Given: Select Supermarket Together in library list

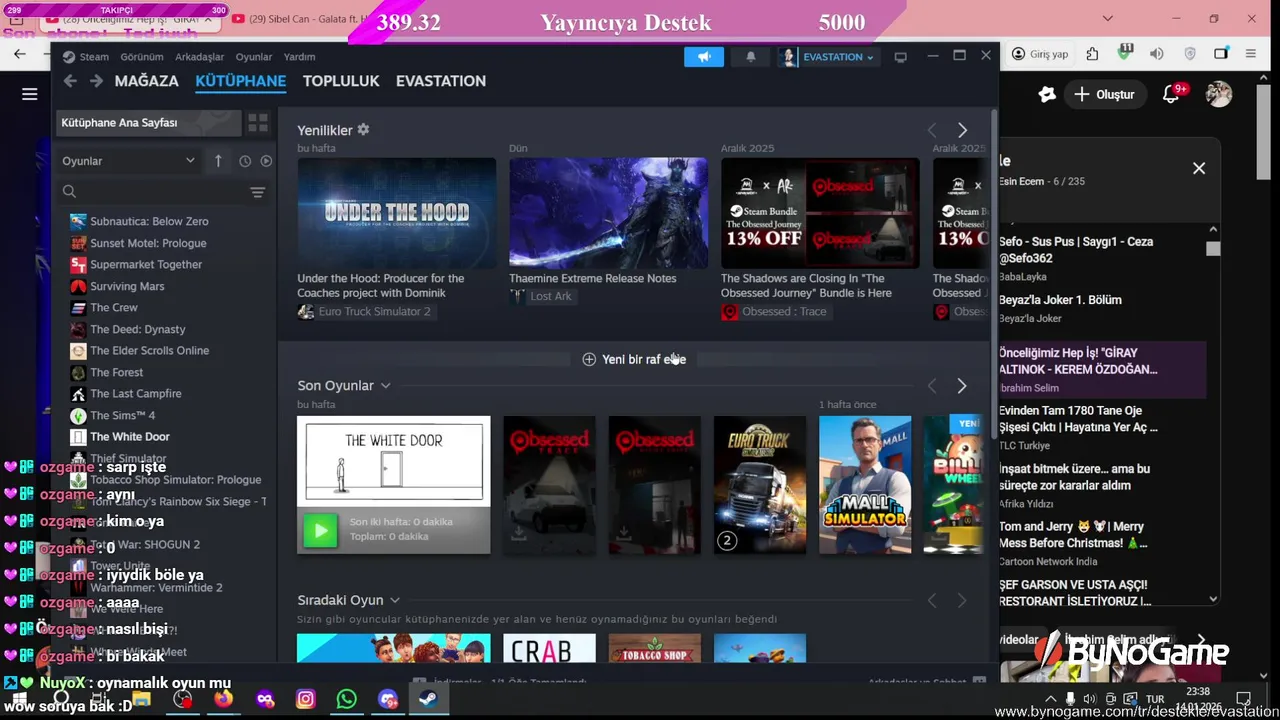Looking at the screenshot, I should tap(146, 265).
